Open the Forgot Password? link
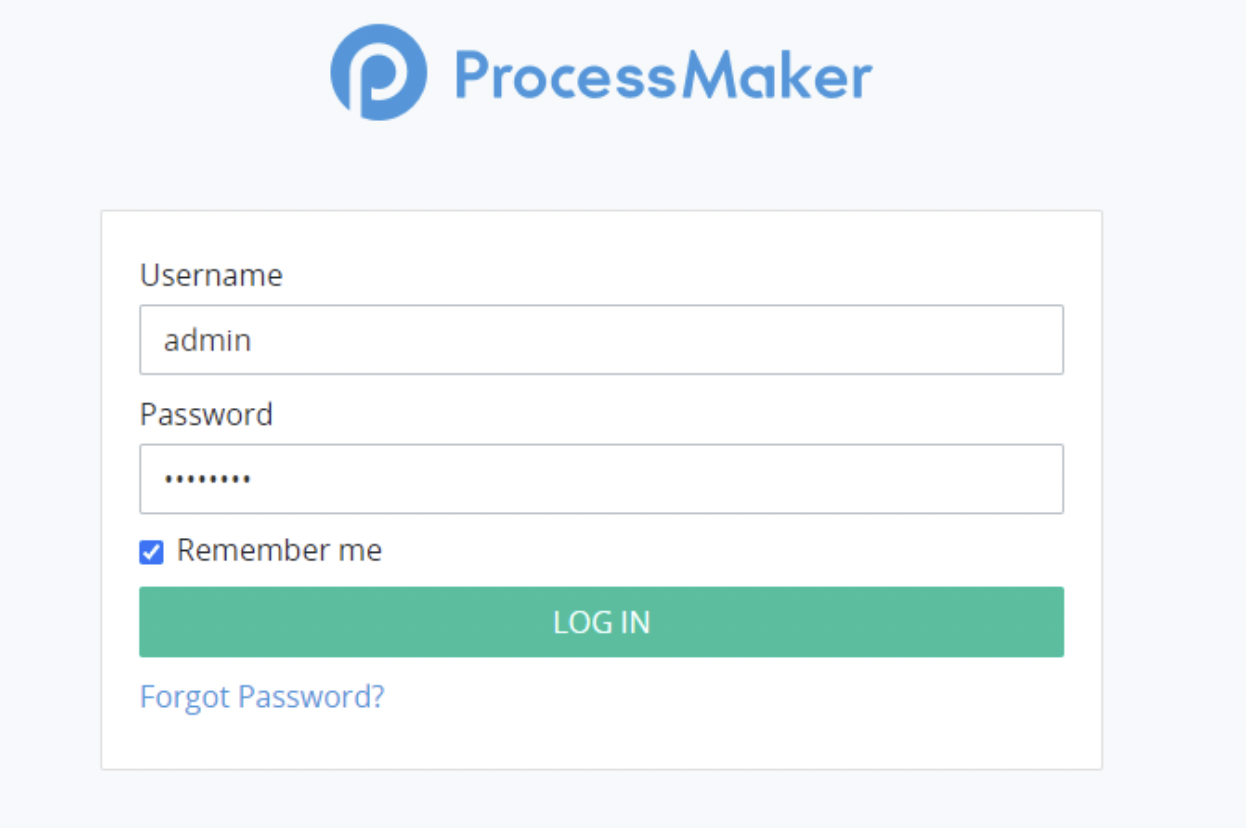This screenshot has width=1246, height=828. pyautogui.click(x=262, y=696)
